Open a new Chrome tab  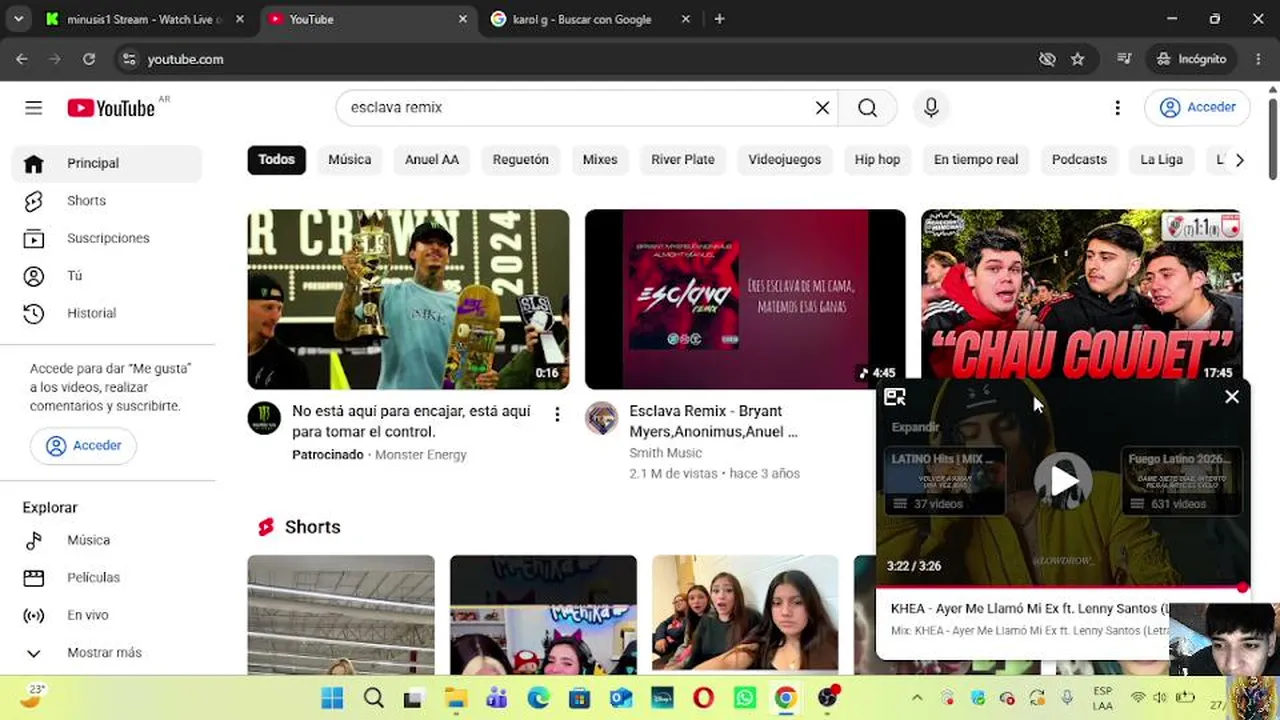tap(719, 19)
